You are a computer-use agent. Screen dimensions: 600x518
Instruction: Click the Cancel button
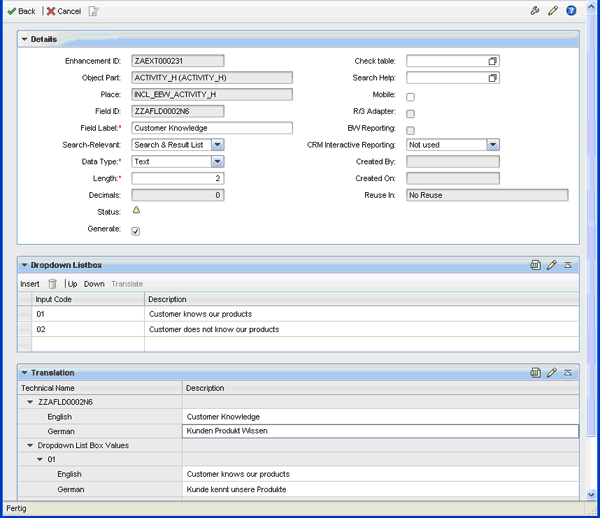(63, 11)
